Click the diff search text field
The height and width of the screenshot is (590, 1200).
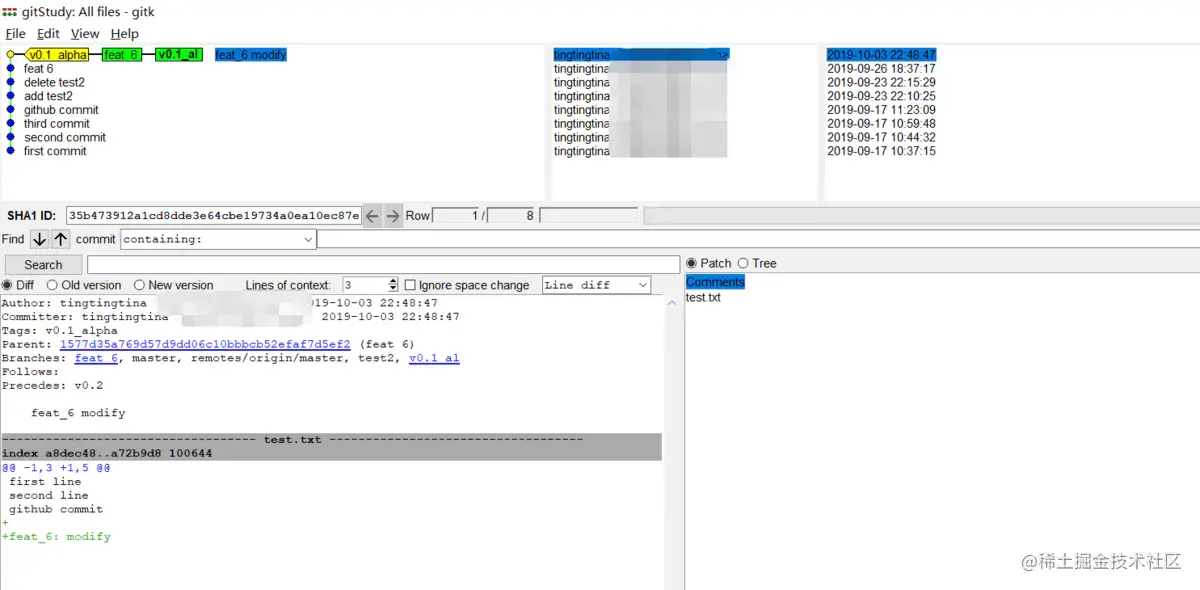[x=383, y=265]
